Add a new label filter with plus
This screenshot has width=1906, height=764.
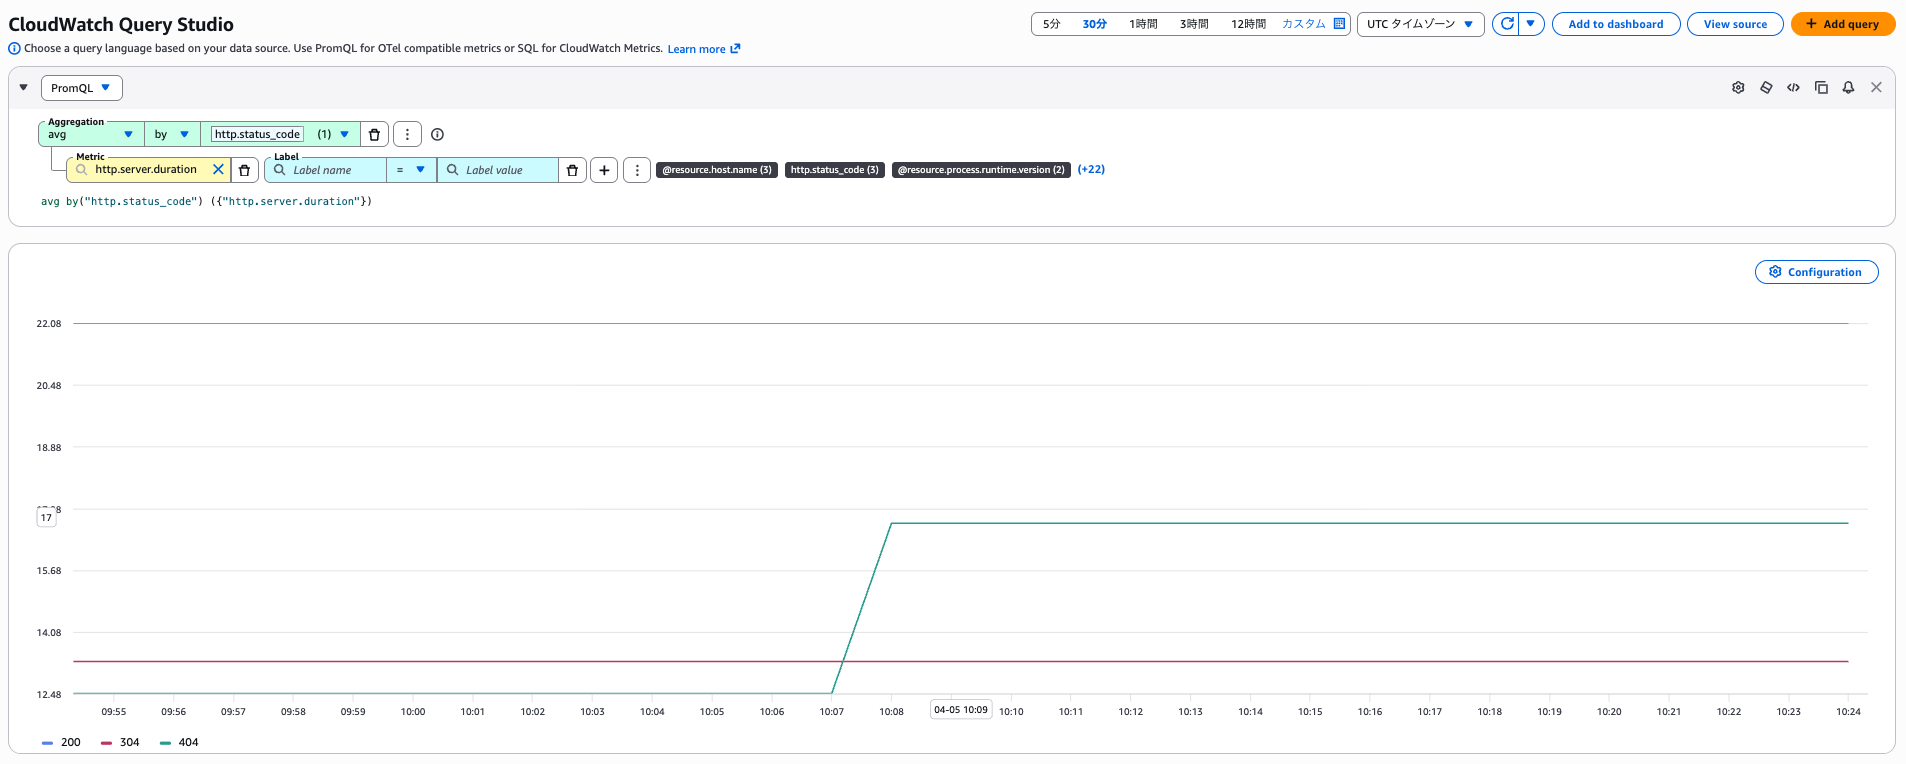[x=604, y=170]
